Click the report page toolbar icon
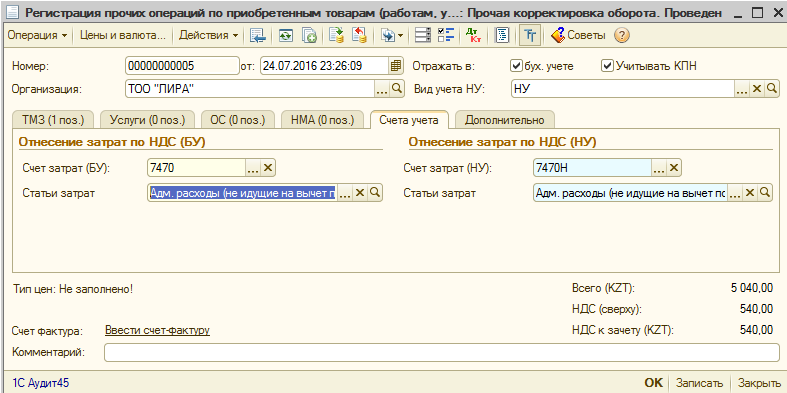Viewport: 787px width, 393px height. pyautogui.click(x=502, y=36)
